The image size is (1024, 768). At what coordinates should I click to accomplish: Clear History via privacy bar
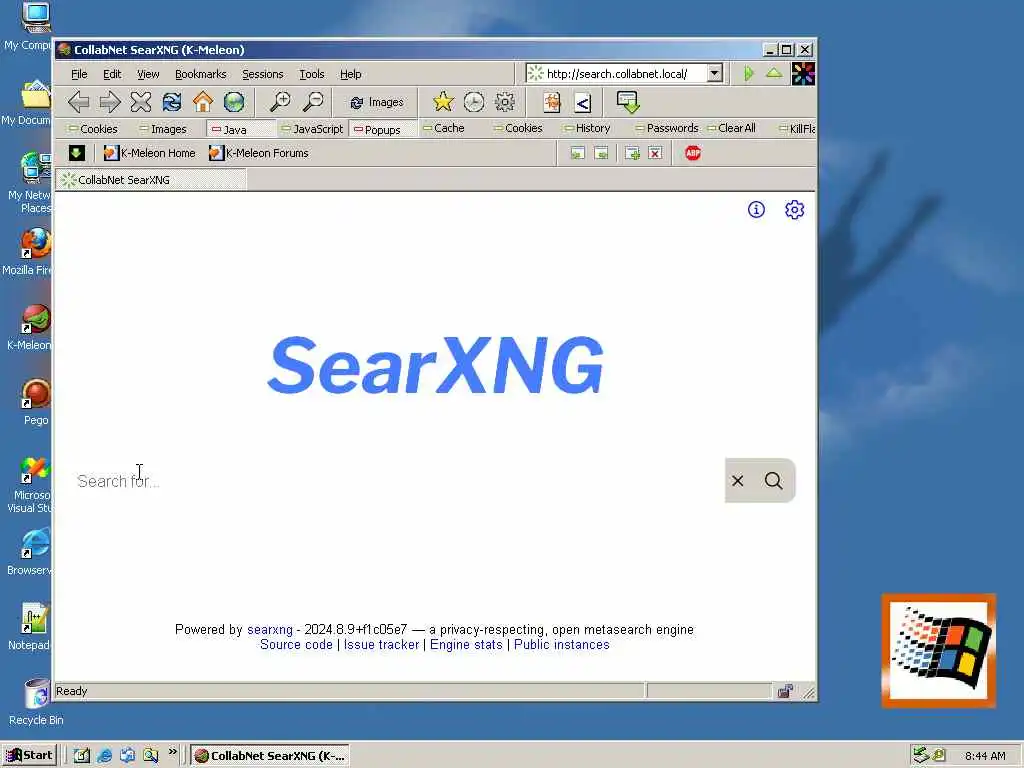click(586, 128)
